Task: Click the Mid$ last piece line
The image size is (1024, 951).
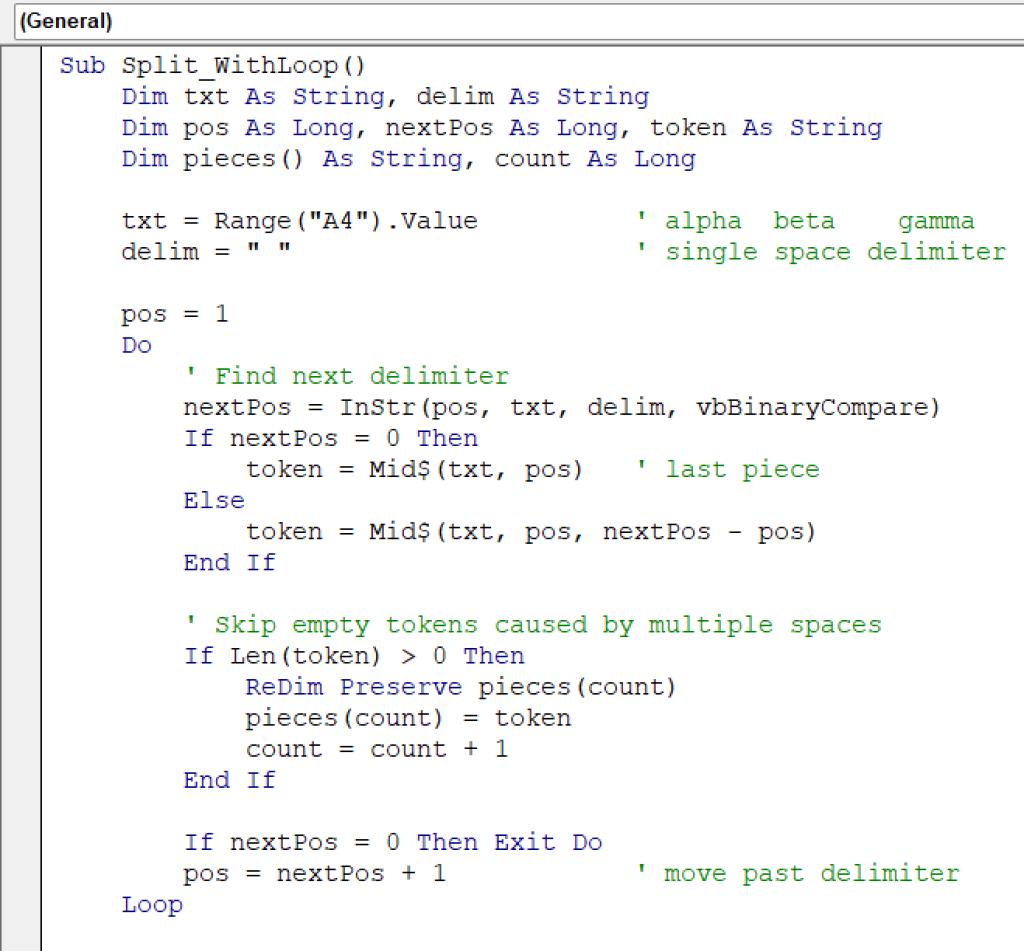Action: click(400, 469)
